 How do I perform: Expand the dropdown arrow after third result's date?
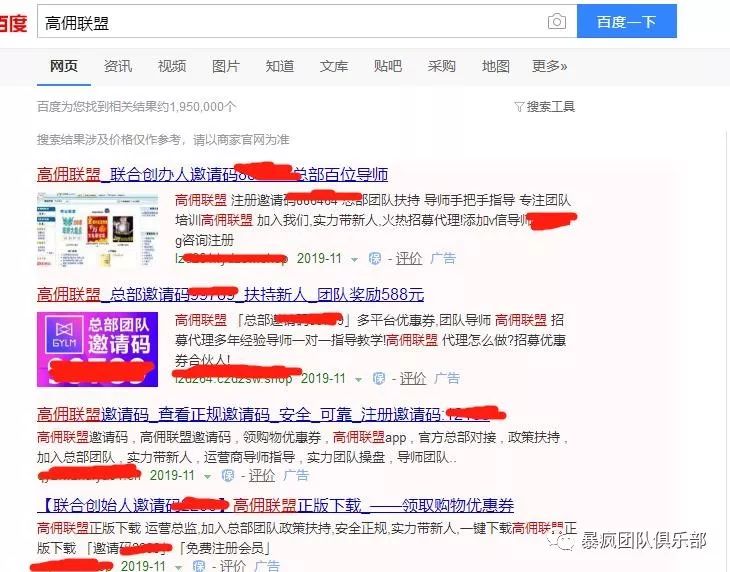(x=208, y=477)
